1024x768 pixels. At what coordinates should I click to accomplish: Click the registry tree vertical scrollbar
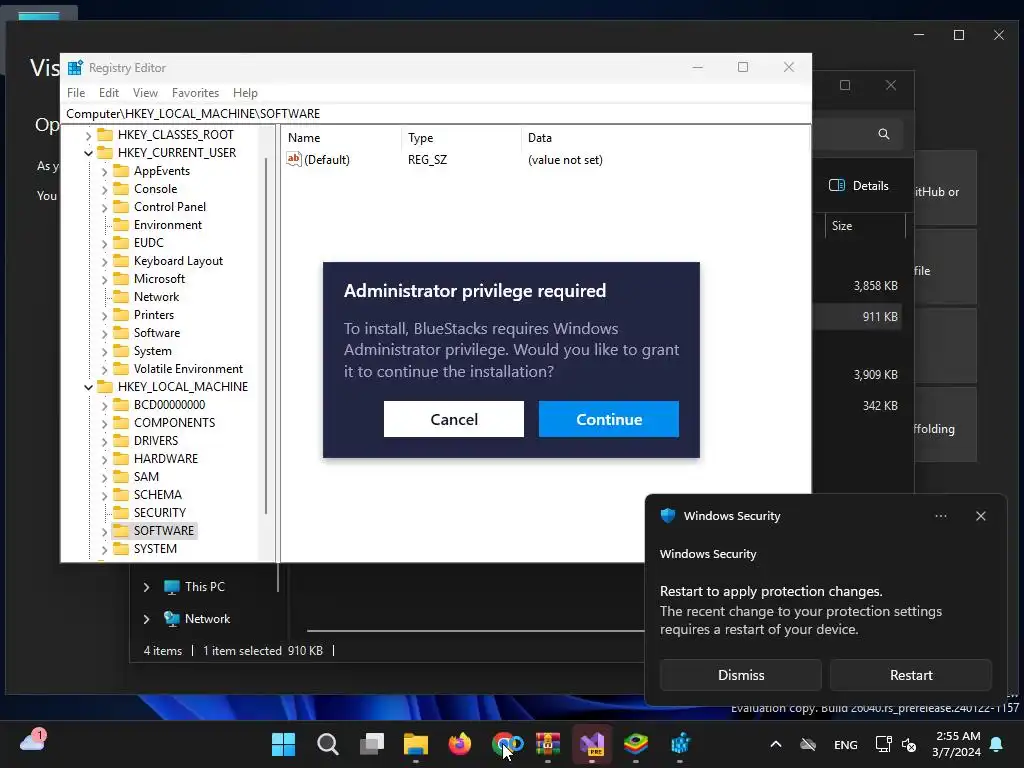point(266,336)
